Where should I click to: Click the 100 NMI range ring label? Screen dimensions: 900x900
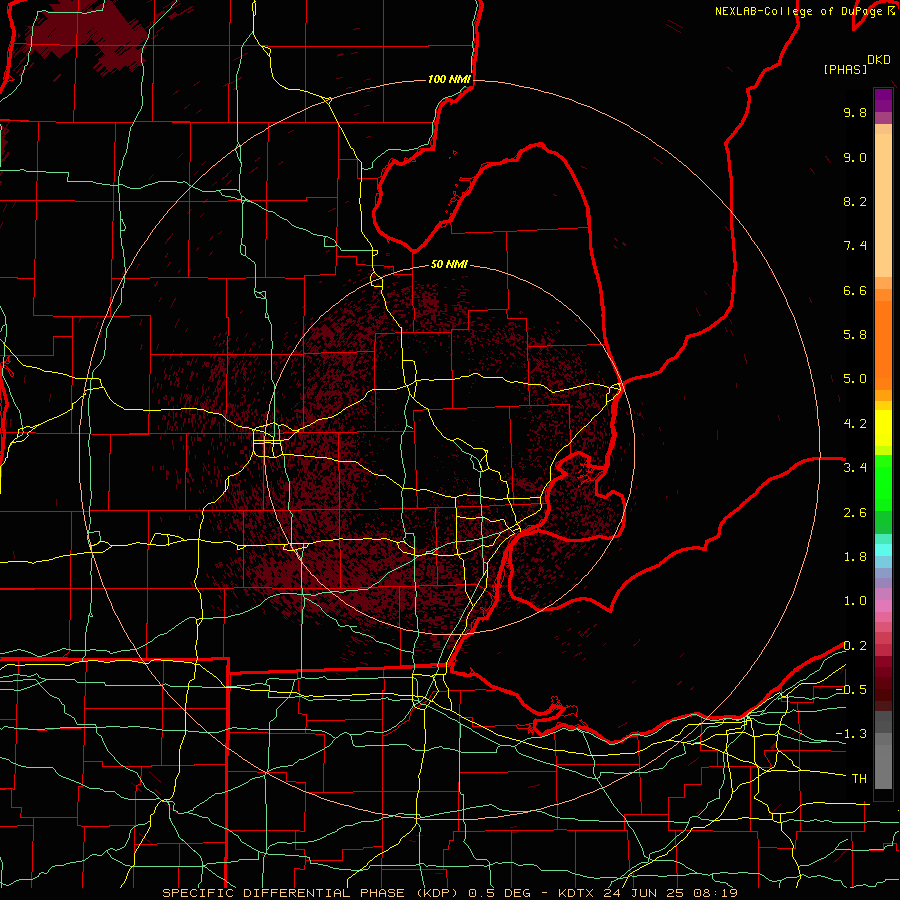click(449, 79)
